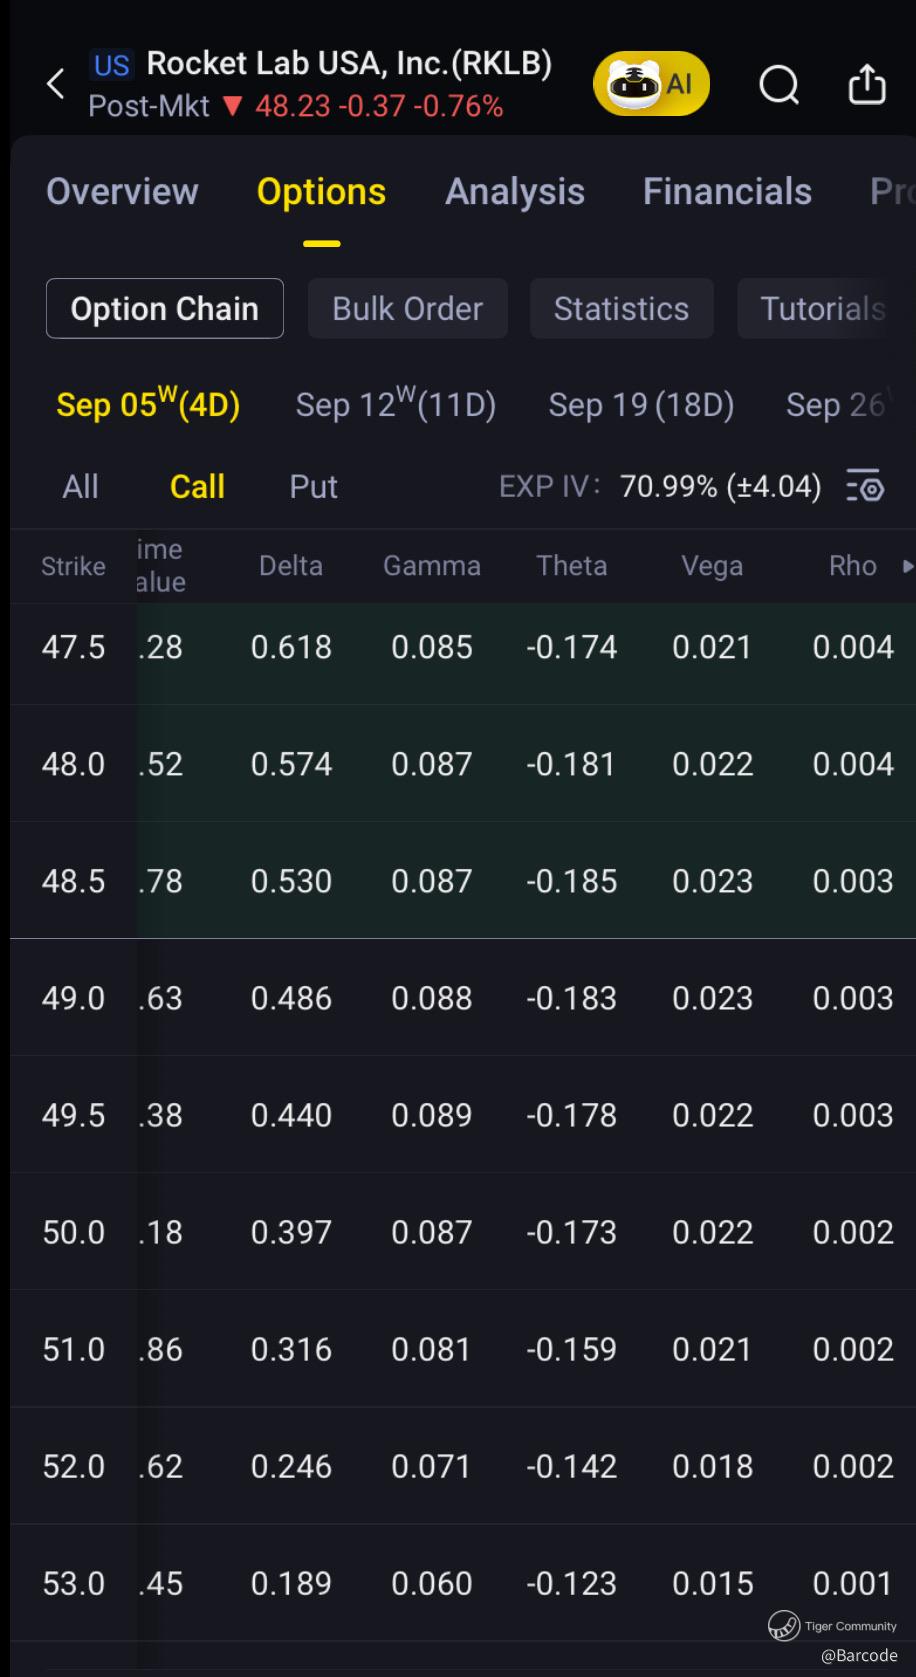916x1677 pixels.
Task: Open the Statistics section
Action: click(x=621, y=309)
